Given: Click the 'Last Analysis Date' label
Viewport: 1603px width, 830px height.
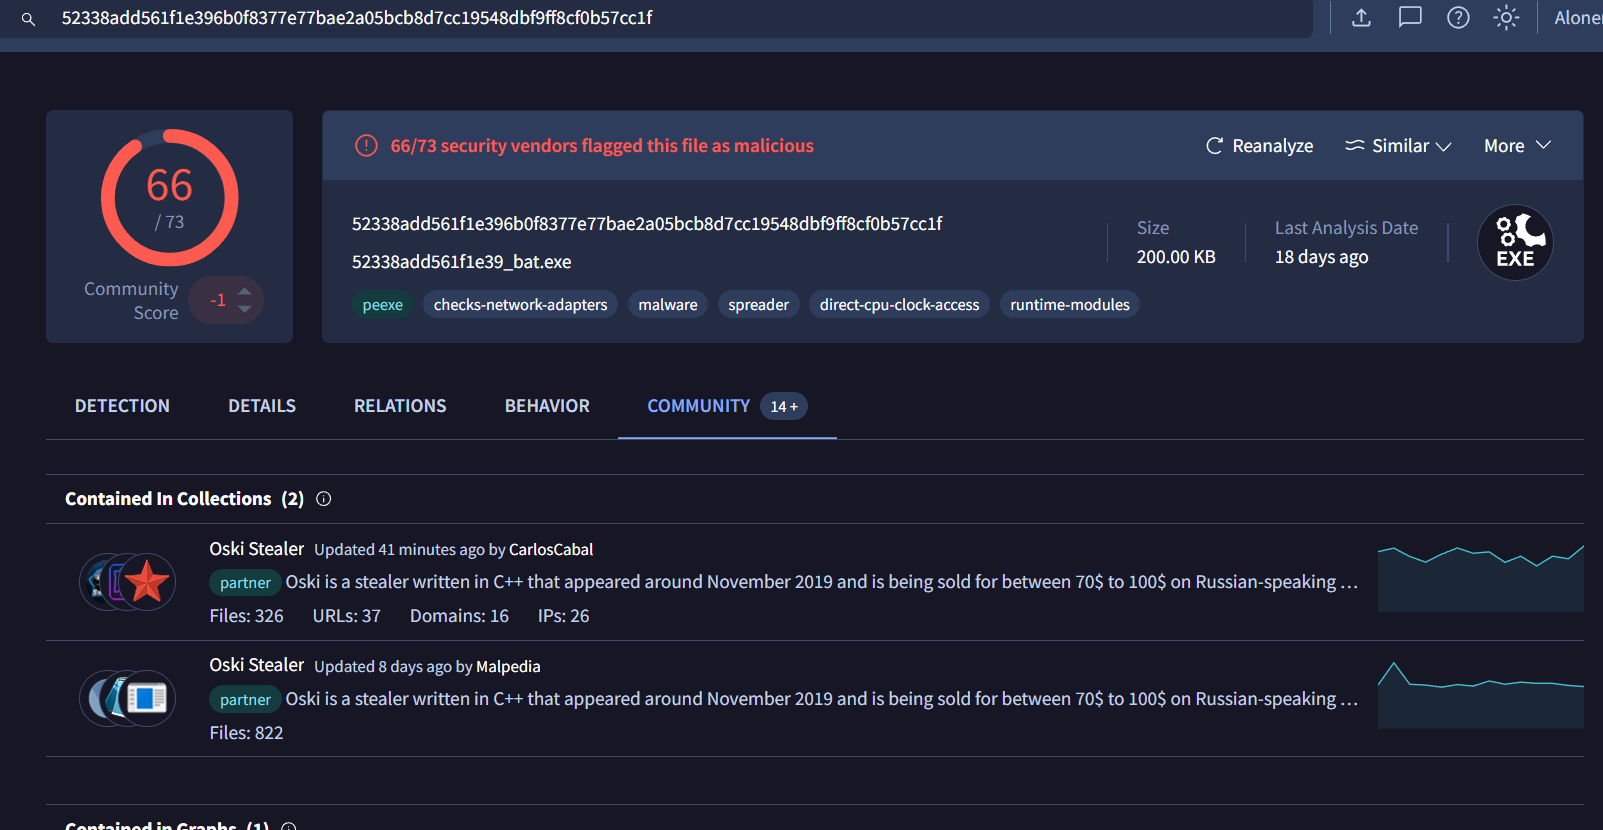Looking at the screenshot, I should (x=1346, y=228).
